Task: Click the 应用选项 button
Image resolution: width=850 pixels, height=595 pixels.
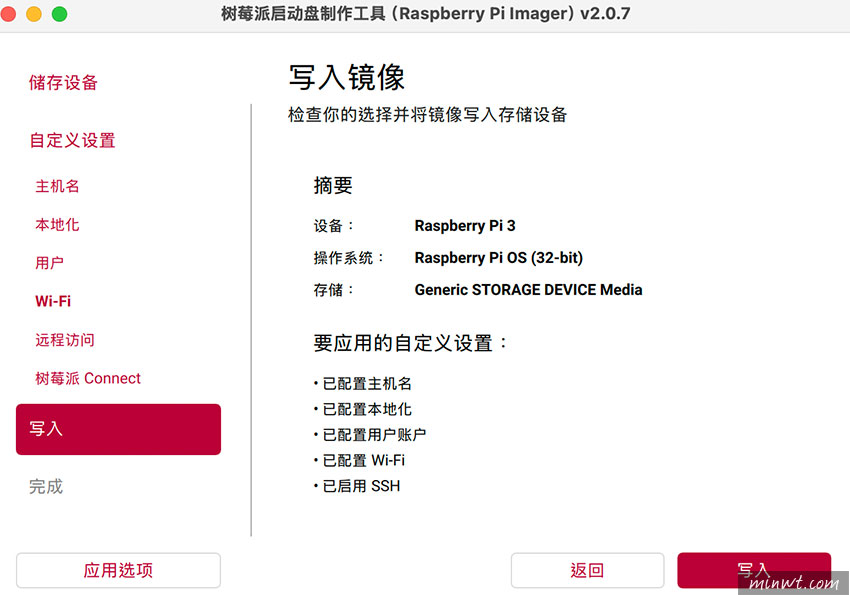Action: point(118,570)
